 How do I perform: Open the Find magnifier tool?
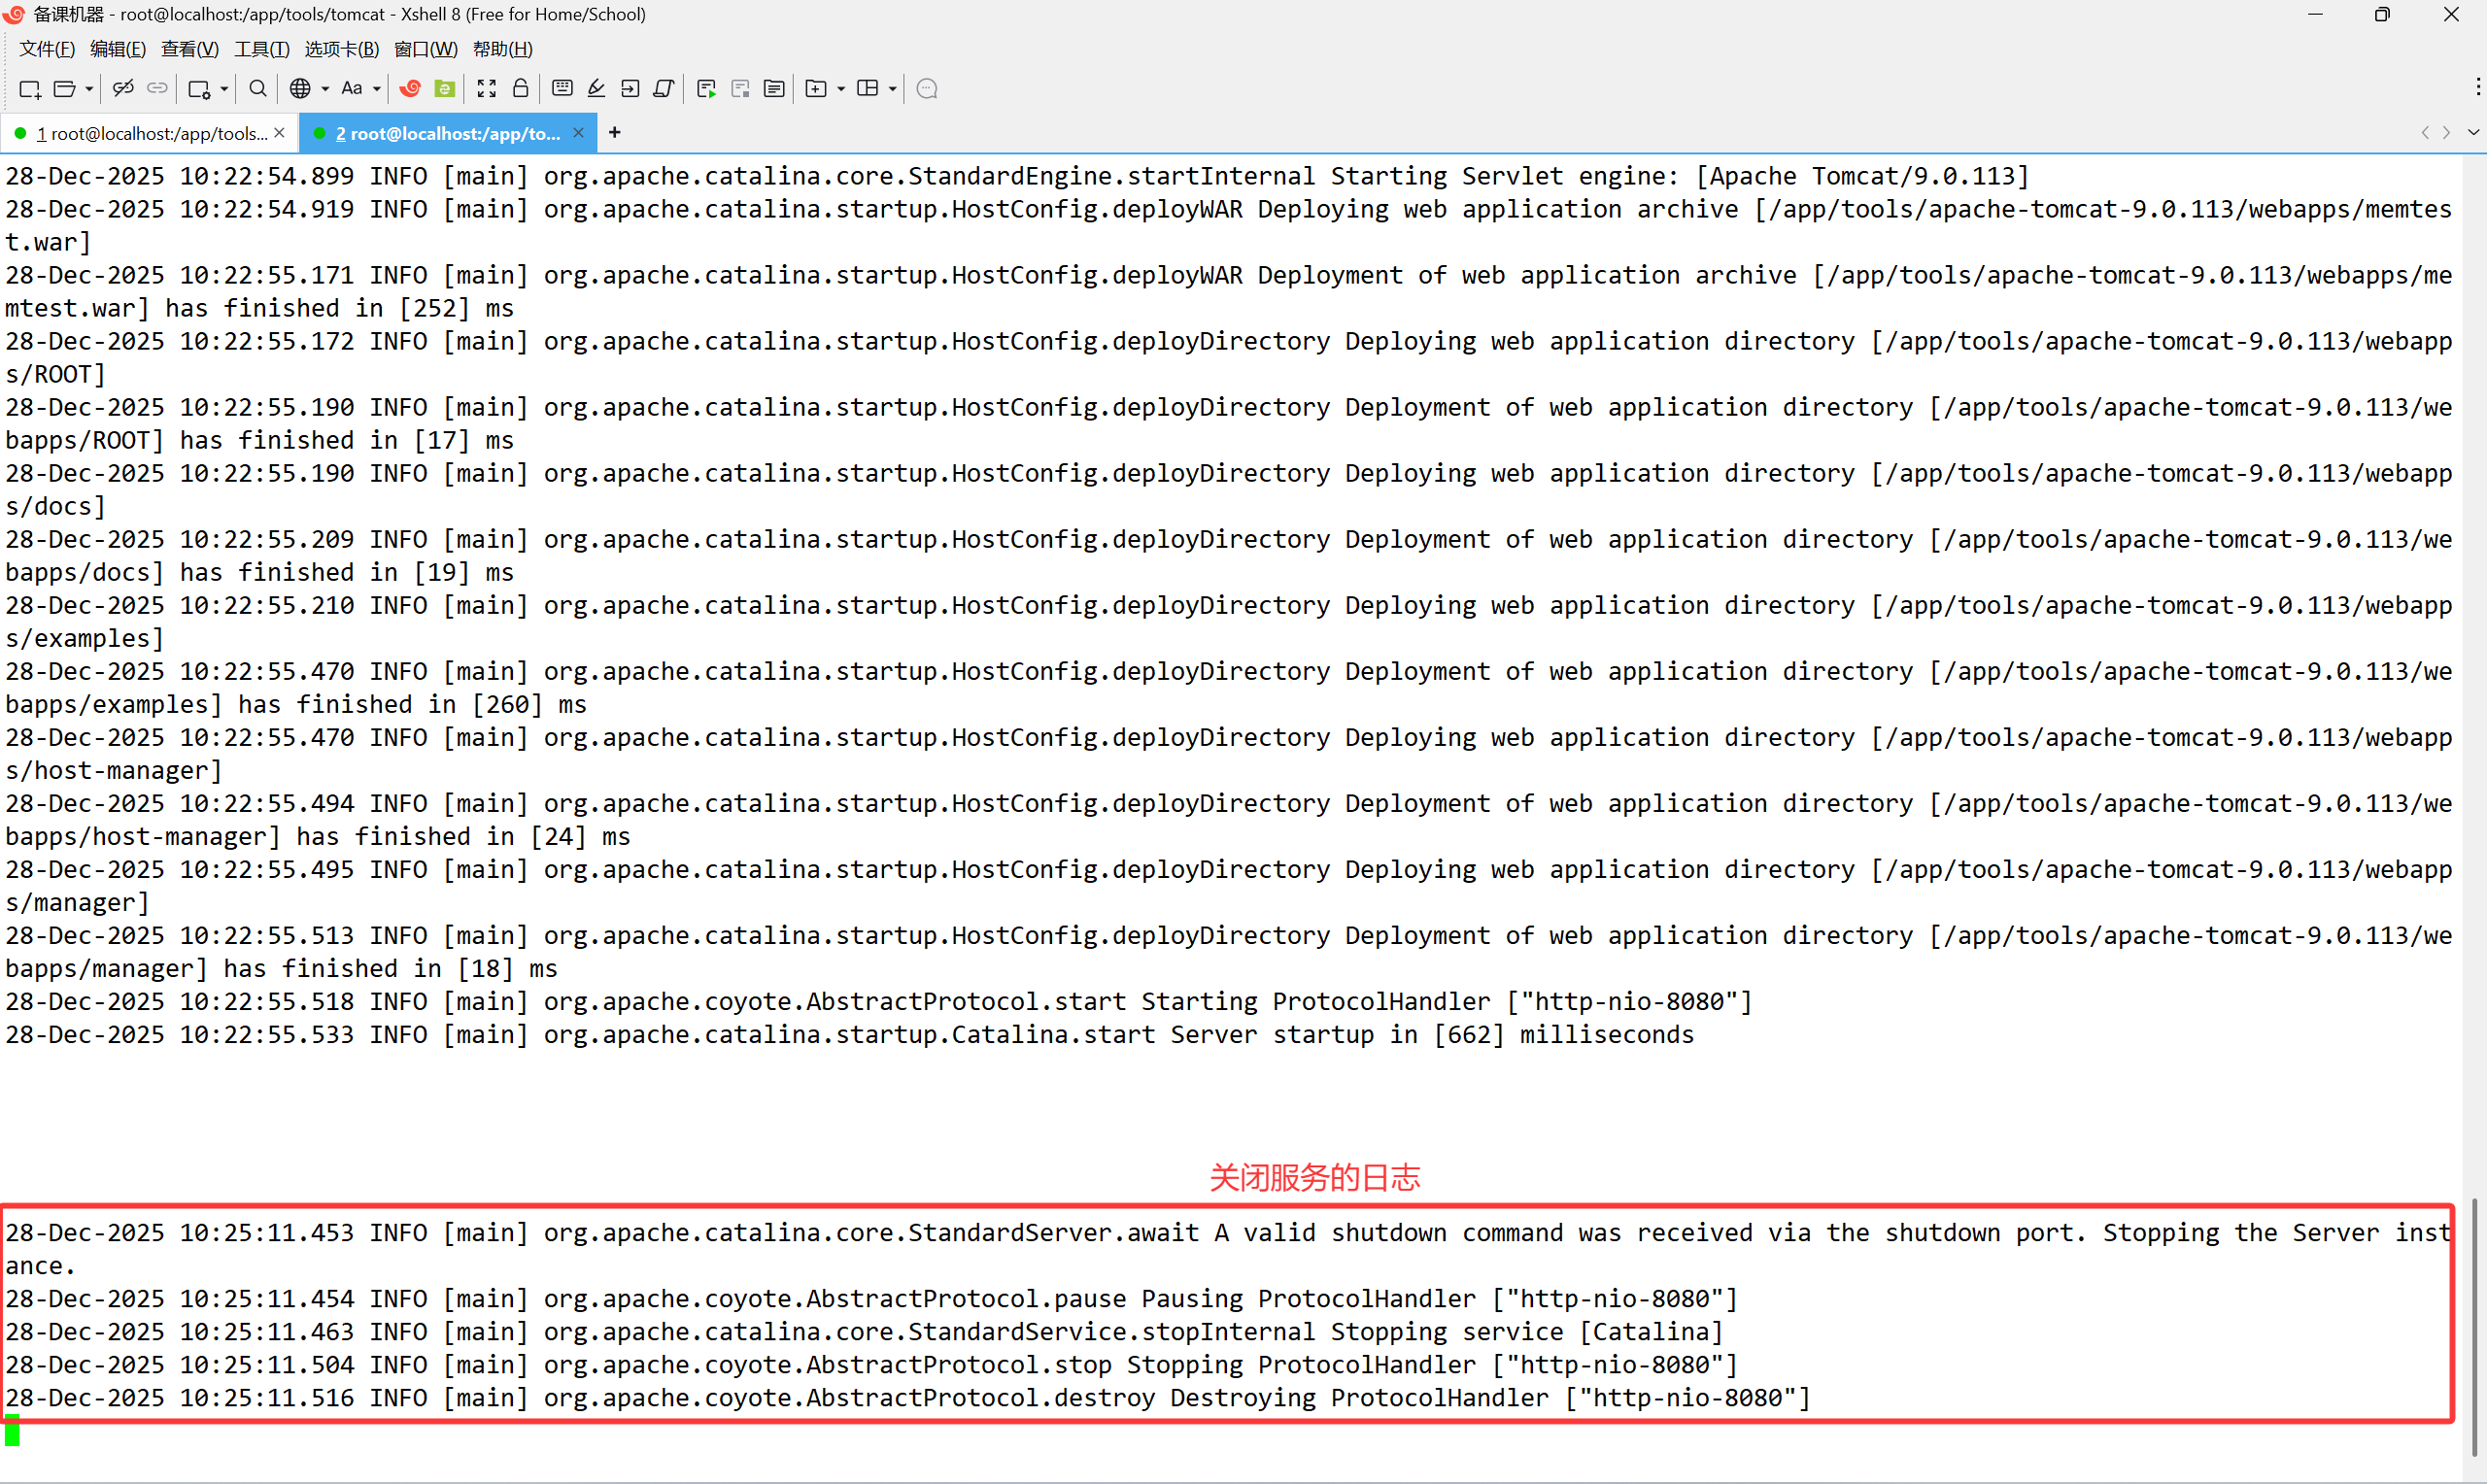coord(257,89)
